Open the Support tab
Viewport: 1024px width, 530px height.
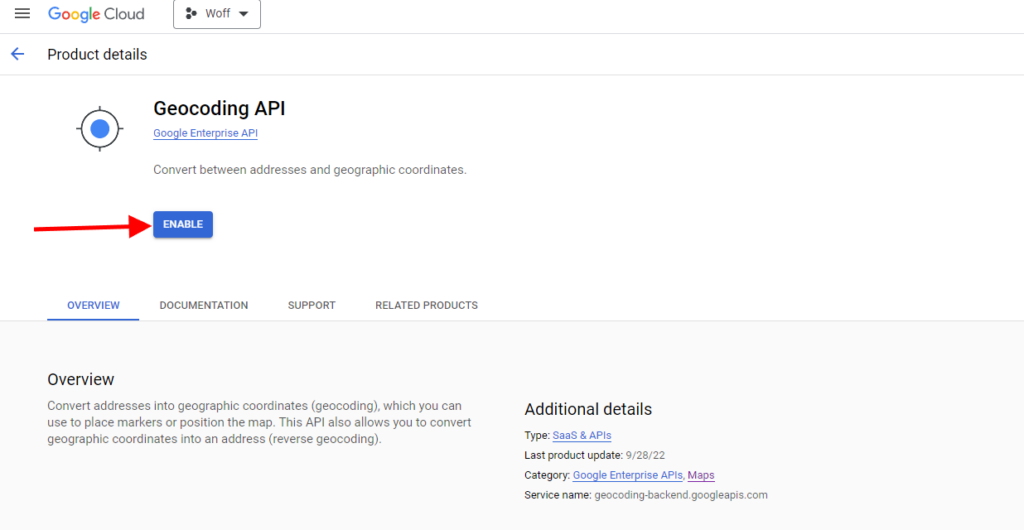coord(312,305)
